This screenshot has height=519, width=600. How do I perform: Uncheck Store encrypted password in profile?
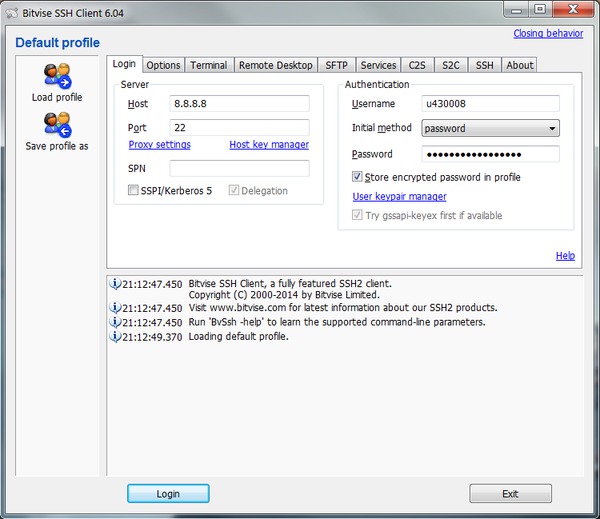pyautogui.click(x=357, y=176)
